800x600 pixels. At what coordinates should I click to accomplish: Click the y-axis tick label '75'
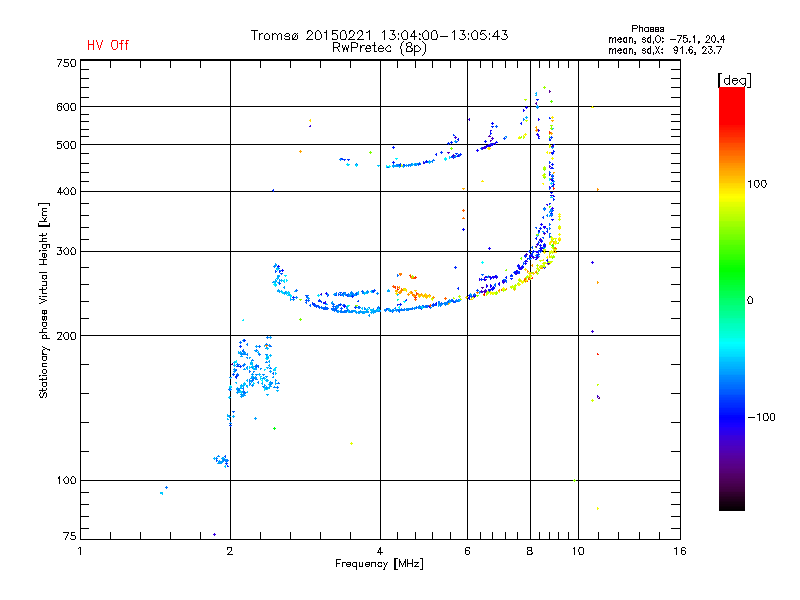[70, 536]
